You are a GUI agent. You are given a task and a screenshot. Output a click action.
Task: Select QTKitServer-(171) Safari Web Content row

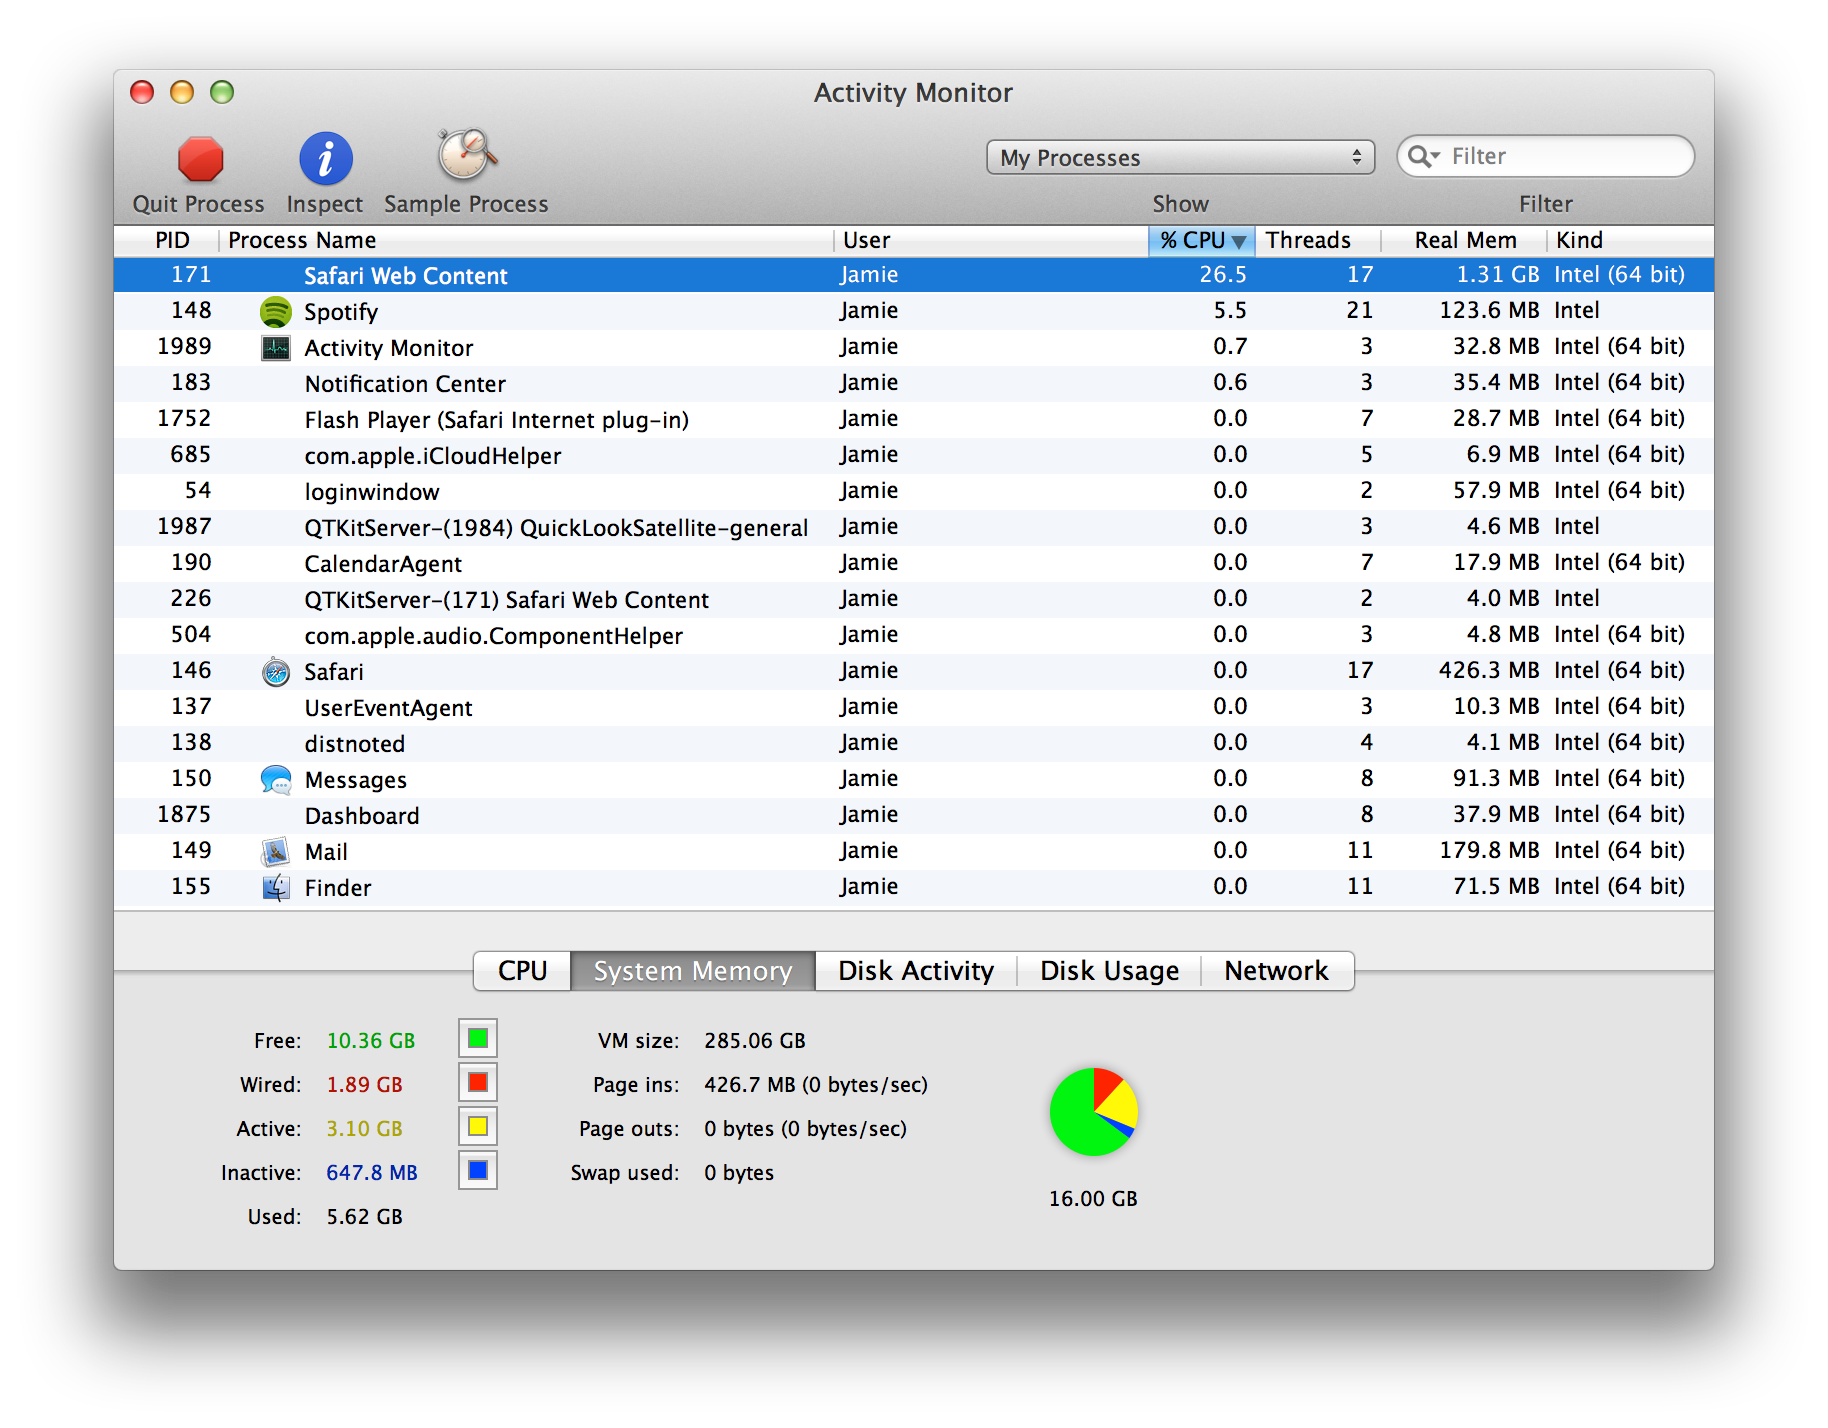(x=914, y=599)
